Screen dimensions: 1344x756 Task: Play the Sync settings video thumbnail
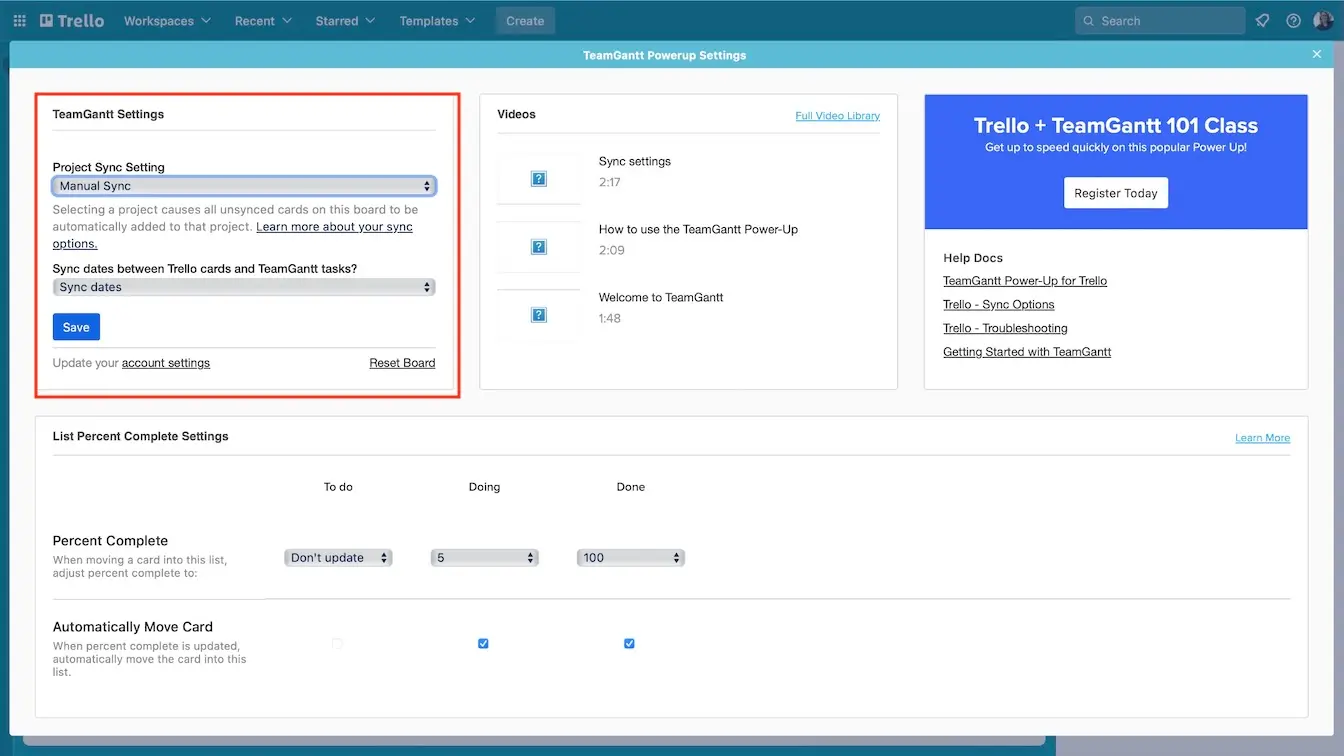(539, 179)
